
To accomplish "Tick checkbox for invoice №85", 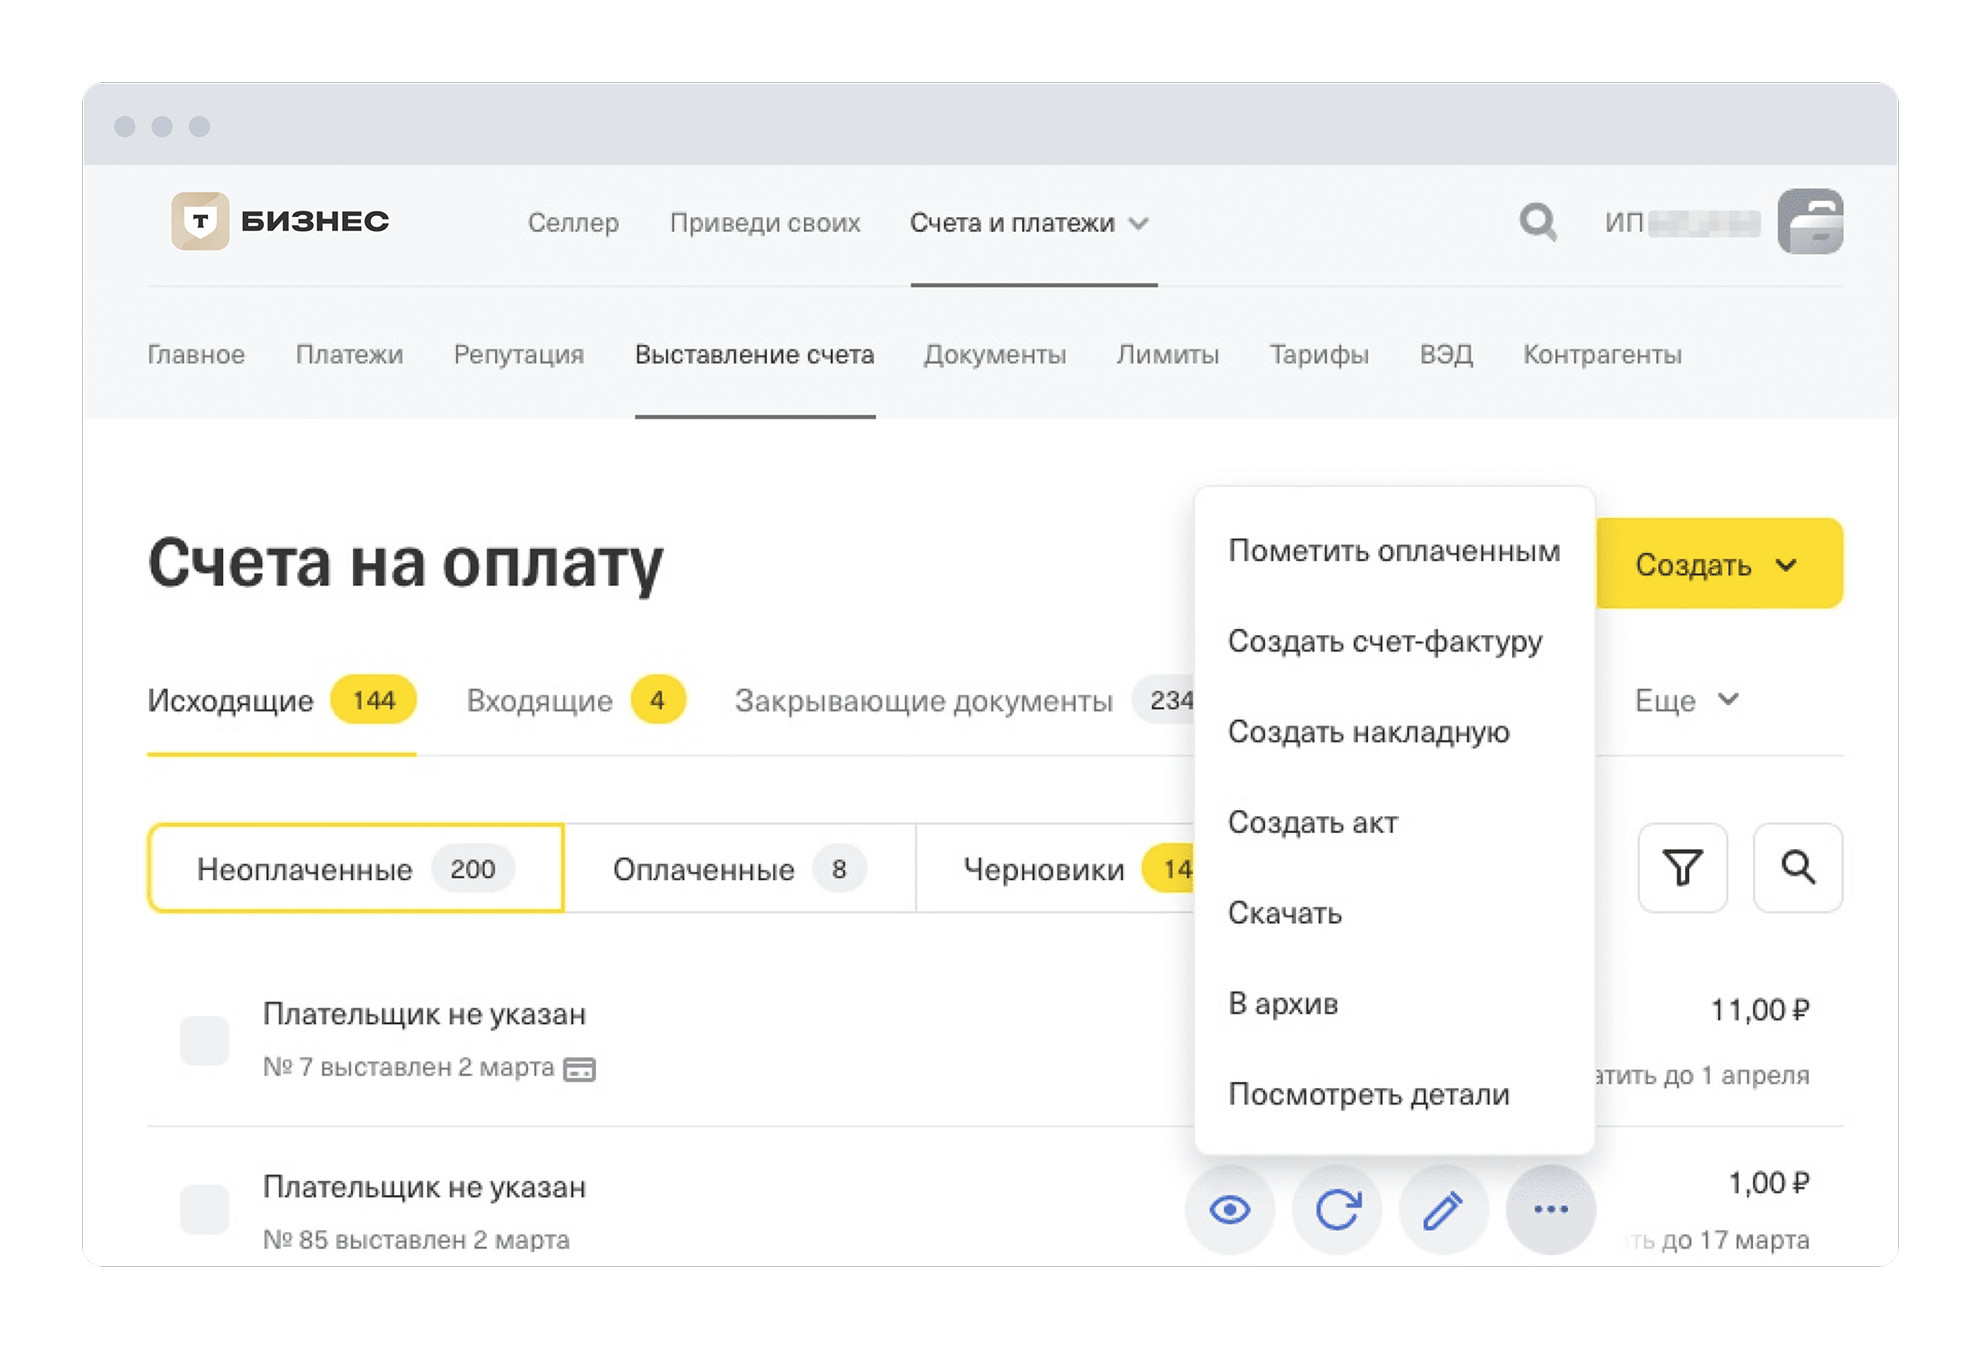I will (x=204, y=1209).
